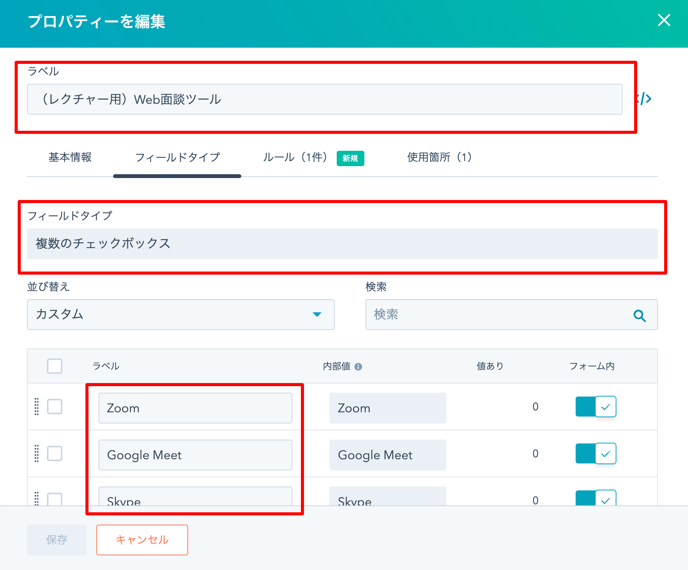
Task: Click the 内部値 column header
Action: [337, 366]
